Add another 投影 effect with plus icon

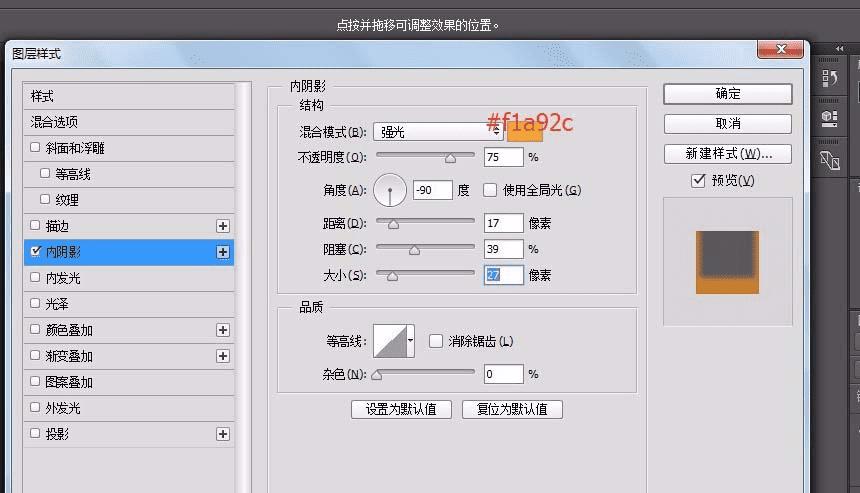(x=223, y=434)
